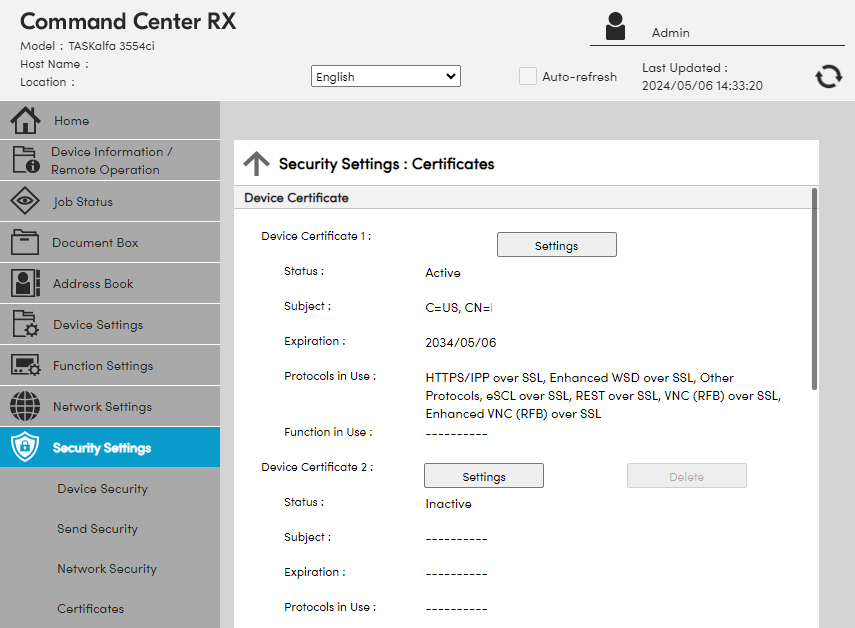
Task: Go to Job Status menu
Action: [x=110, y=201]
